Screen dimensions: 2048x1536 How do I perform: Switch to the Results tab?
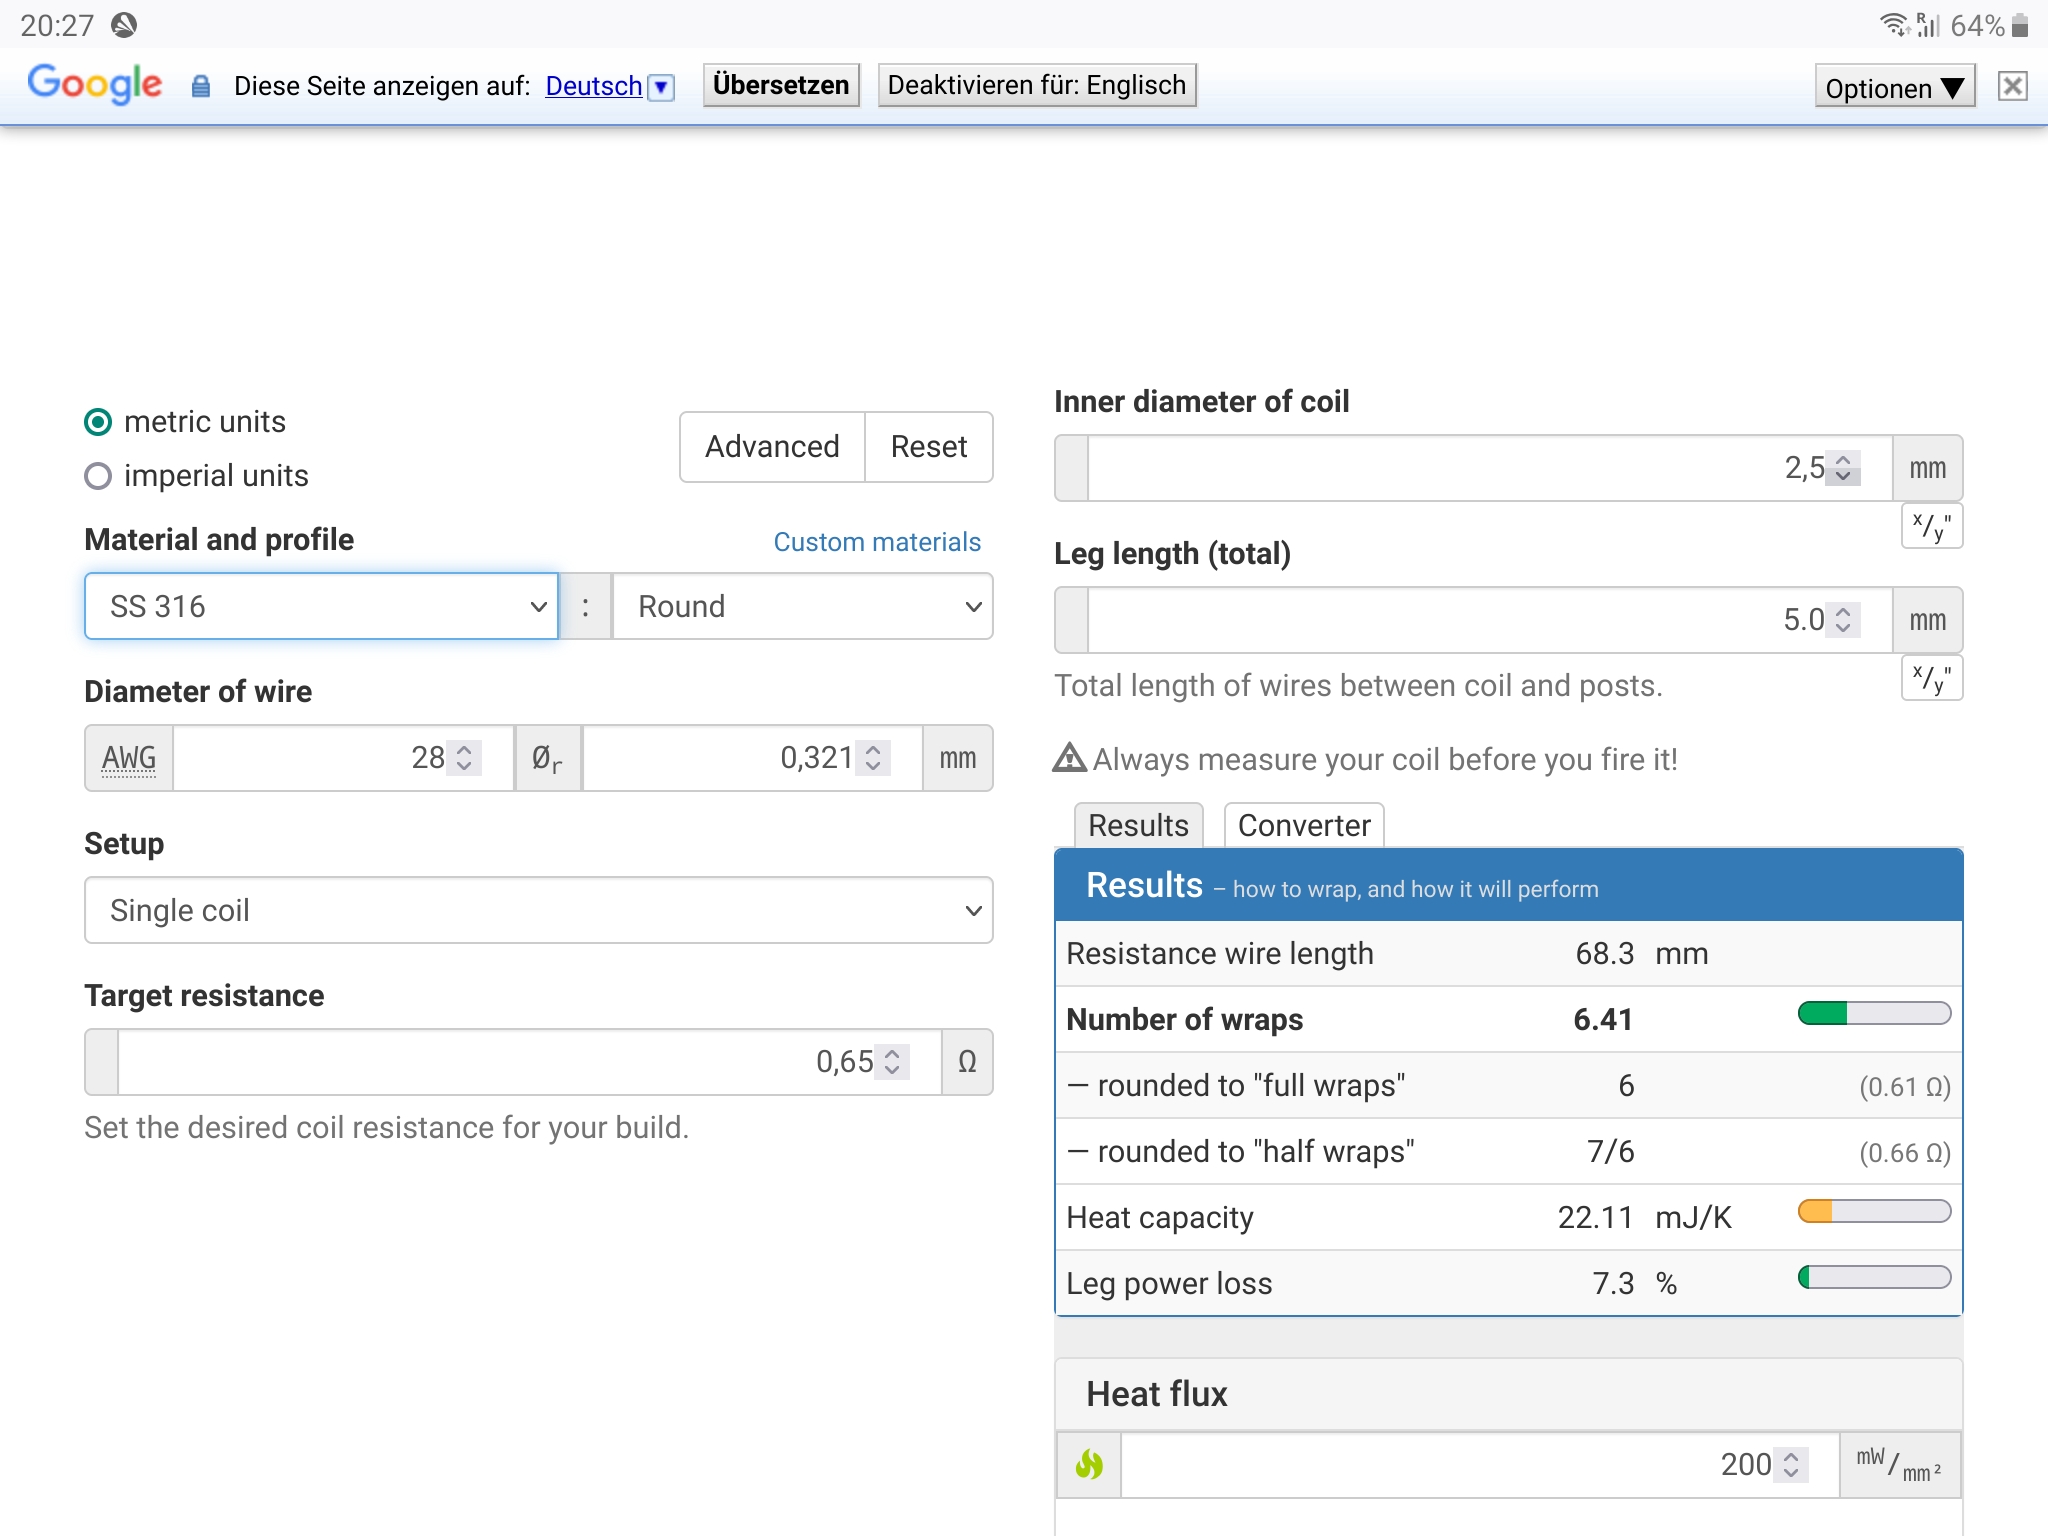[1138, 826]
